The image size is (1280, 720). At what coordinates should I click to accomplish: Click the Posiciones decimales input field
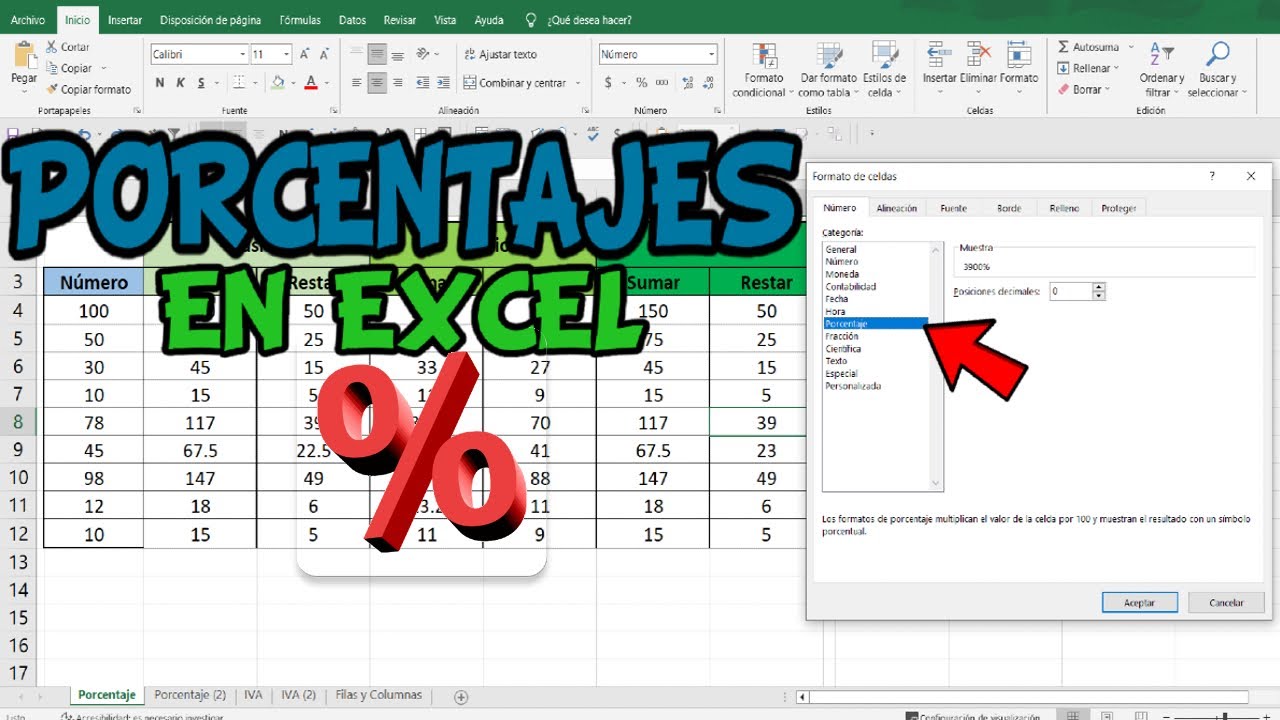click(x=1070, y=291)
